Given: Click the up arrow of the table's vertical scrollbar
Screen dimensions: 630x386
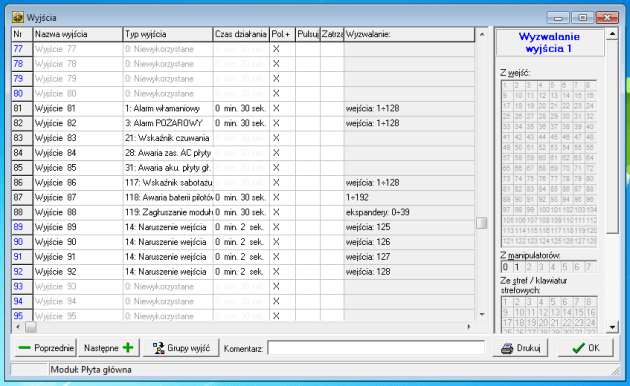Looking at the screenshot, I should [x=482, y=34].
